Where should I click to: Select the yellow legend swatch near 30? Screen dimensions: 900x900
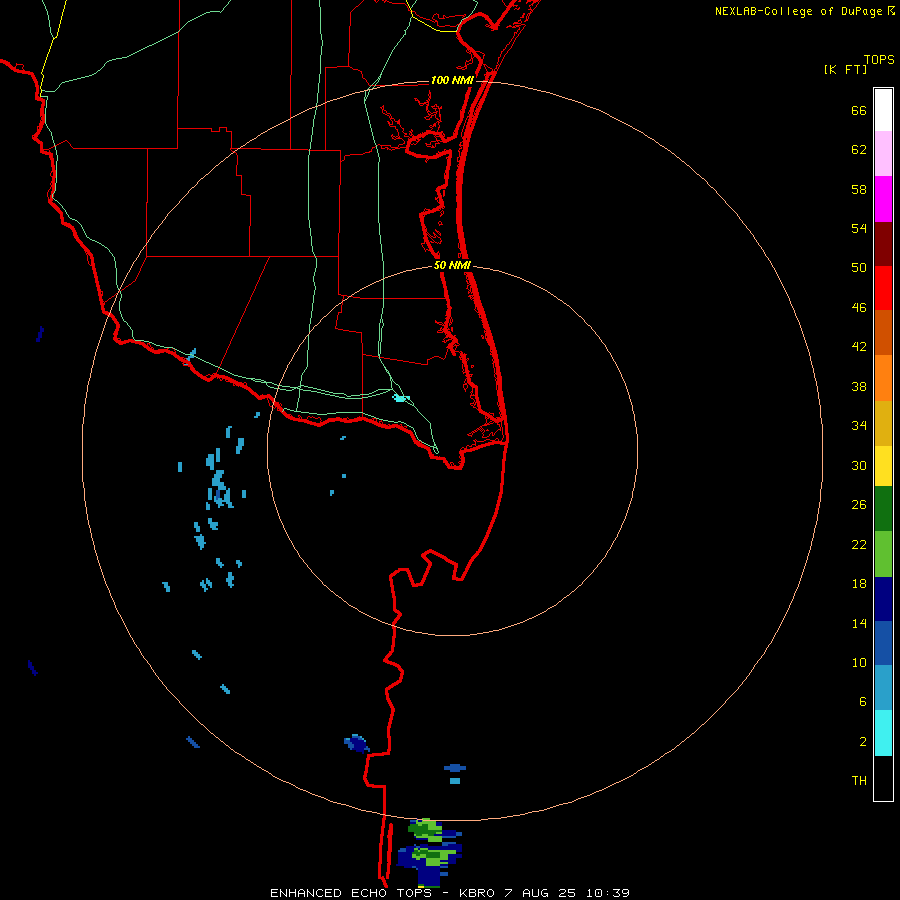click(883, 466)
